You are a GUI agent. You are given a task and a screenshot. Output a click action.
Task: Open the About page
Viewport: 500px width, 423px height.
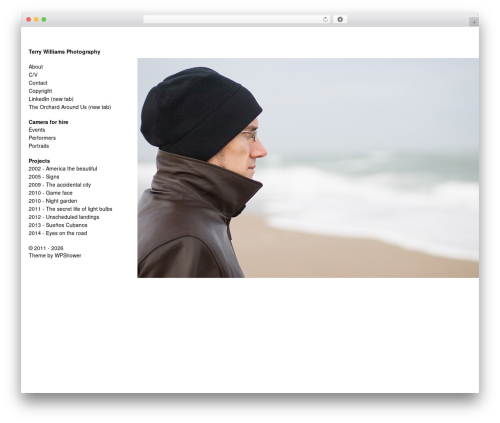pos(36,67)
